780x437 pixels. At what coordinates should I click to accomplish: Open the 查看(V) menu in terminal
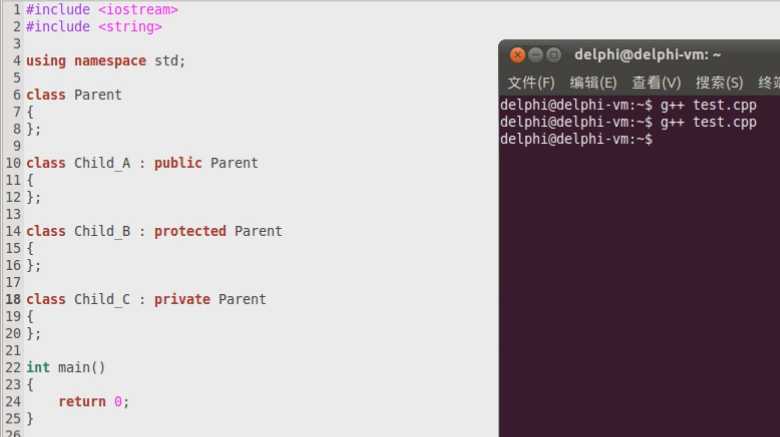tap(656, 82)
